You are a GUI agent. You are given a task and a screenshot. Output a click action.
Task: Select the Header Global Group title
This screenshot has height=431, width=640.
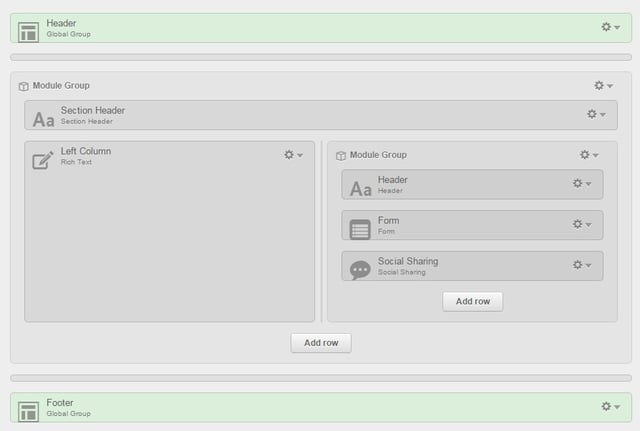pyautogui.click(x=61, y=23)
